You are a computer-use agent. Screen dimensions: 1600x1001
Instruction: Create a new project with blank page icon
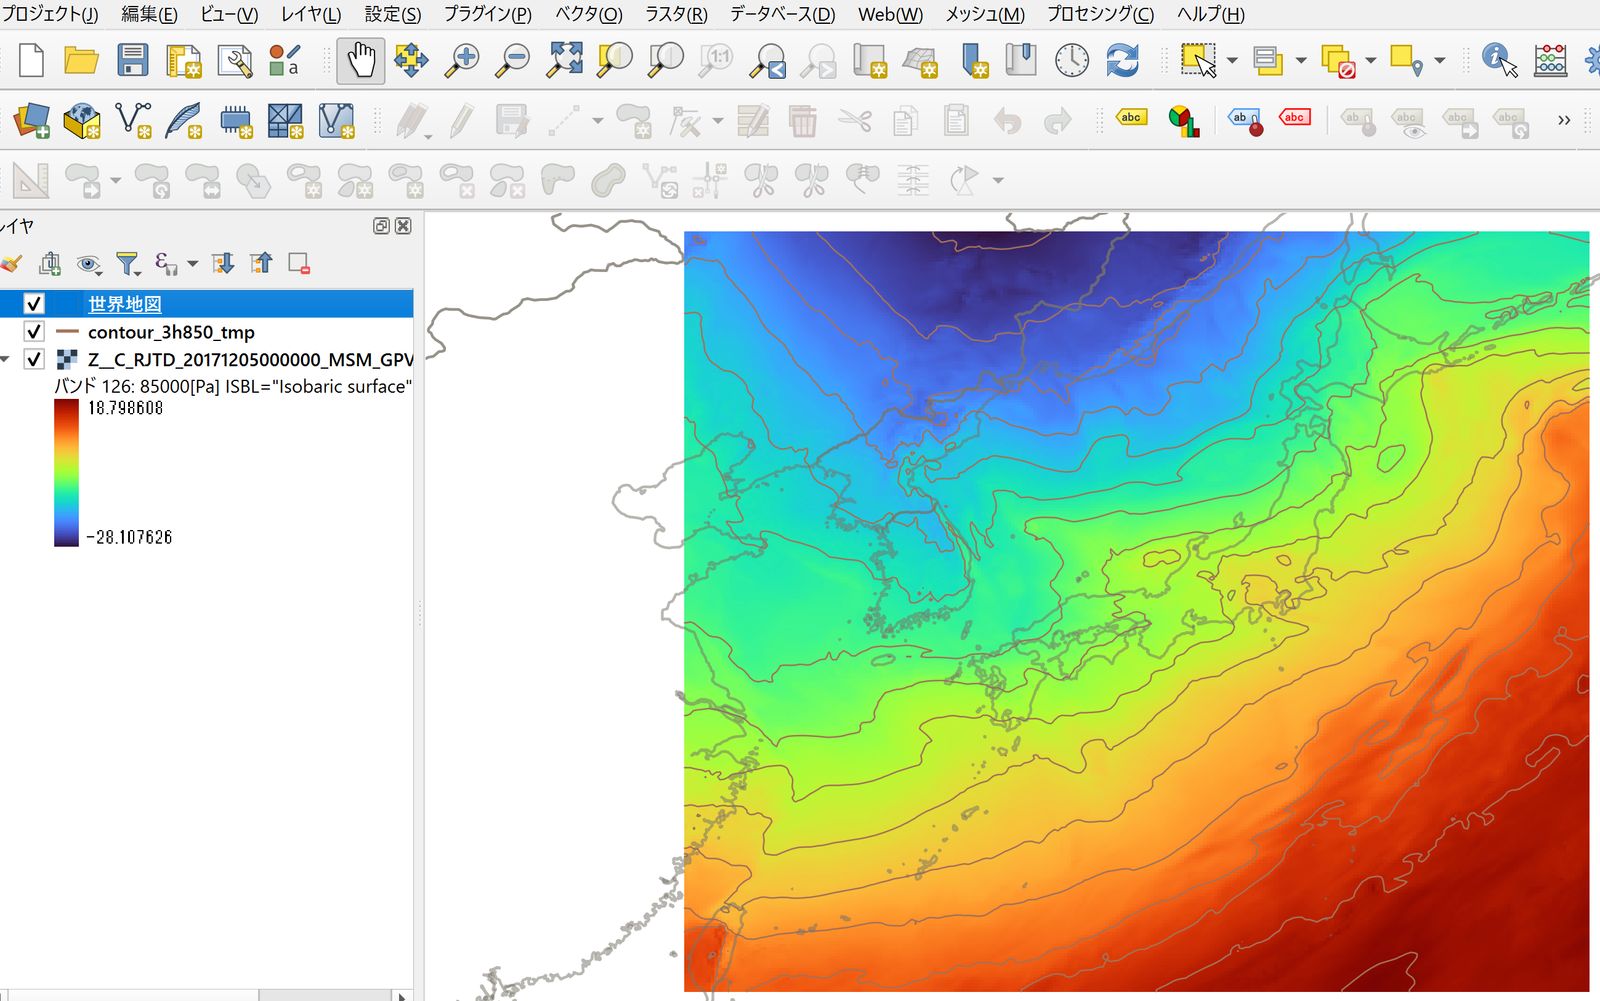(31, 60)
